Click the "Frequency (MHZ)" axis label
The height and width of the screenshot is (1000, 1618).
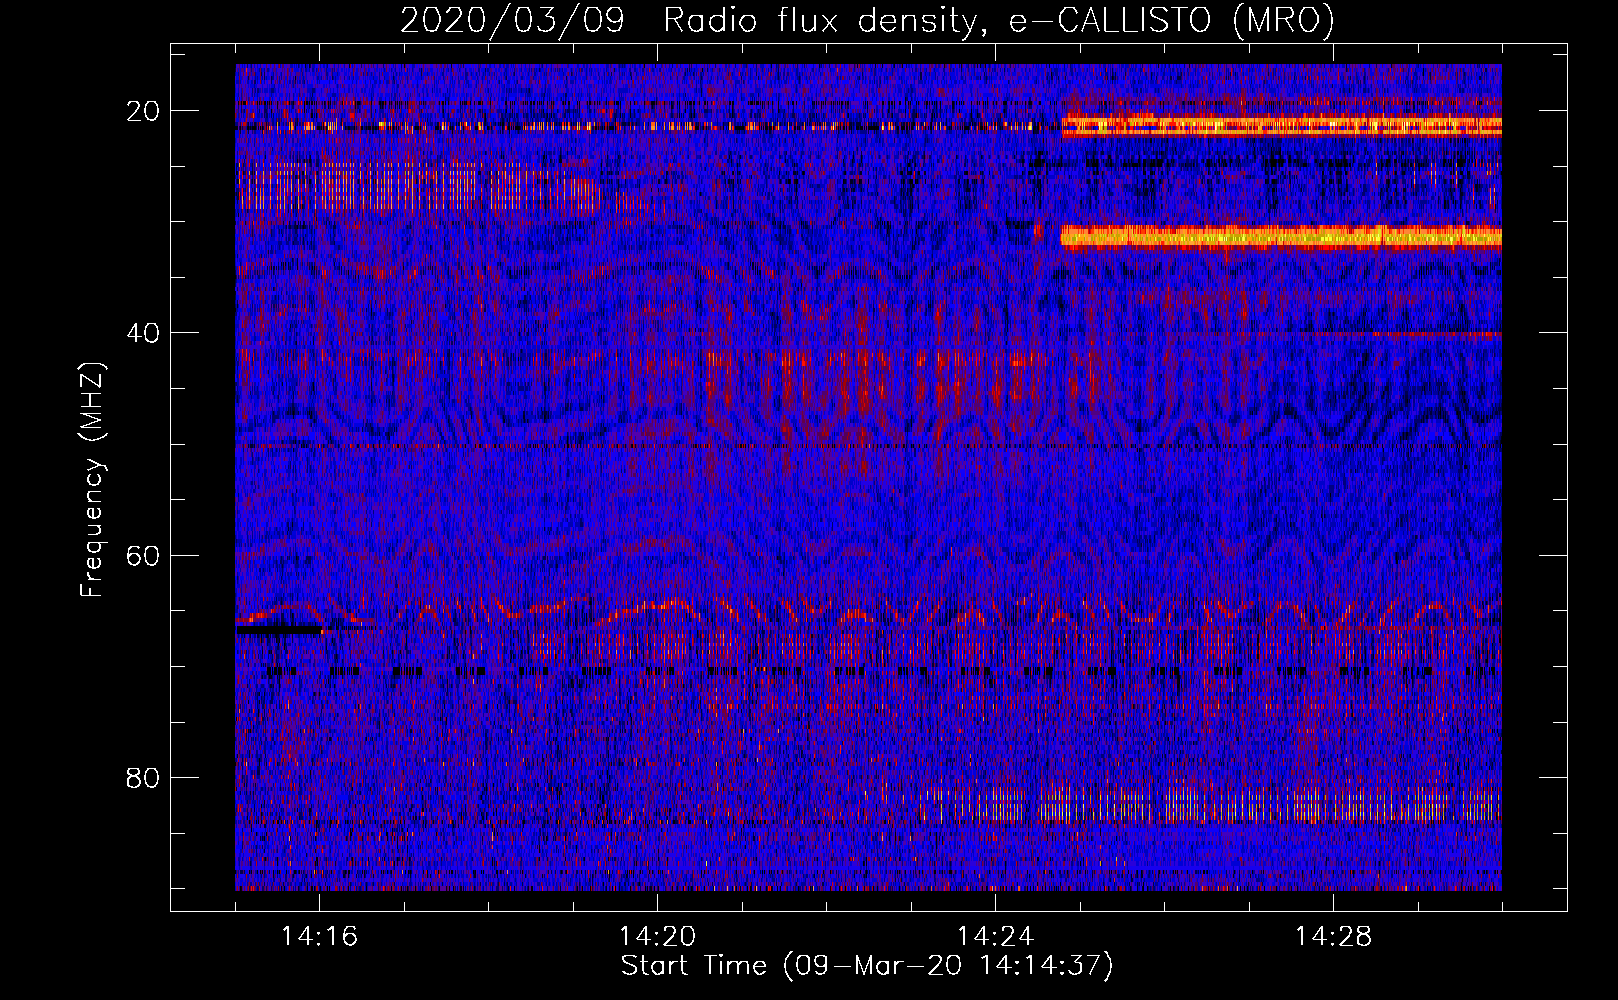tap(92, 480)
